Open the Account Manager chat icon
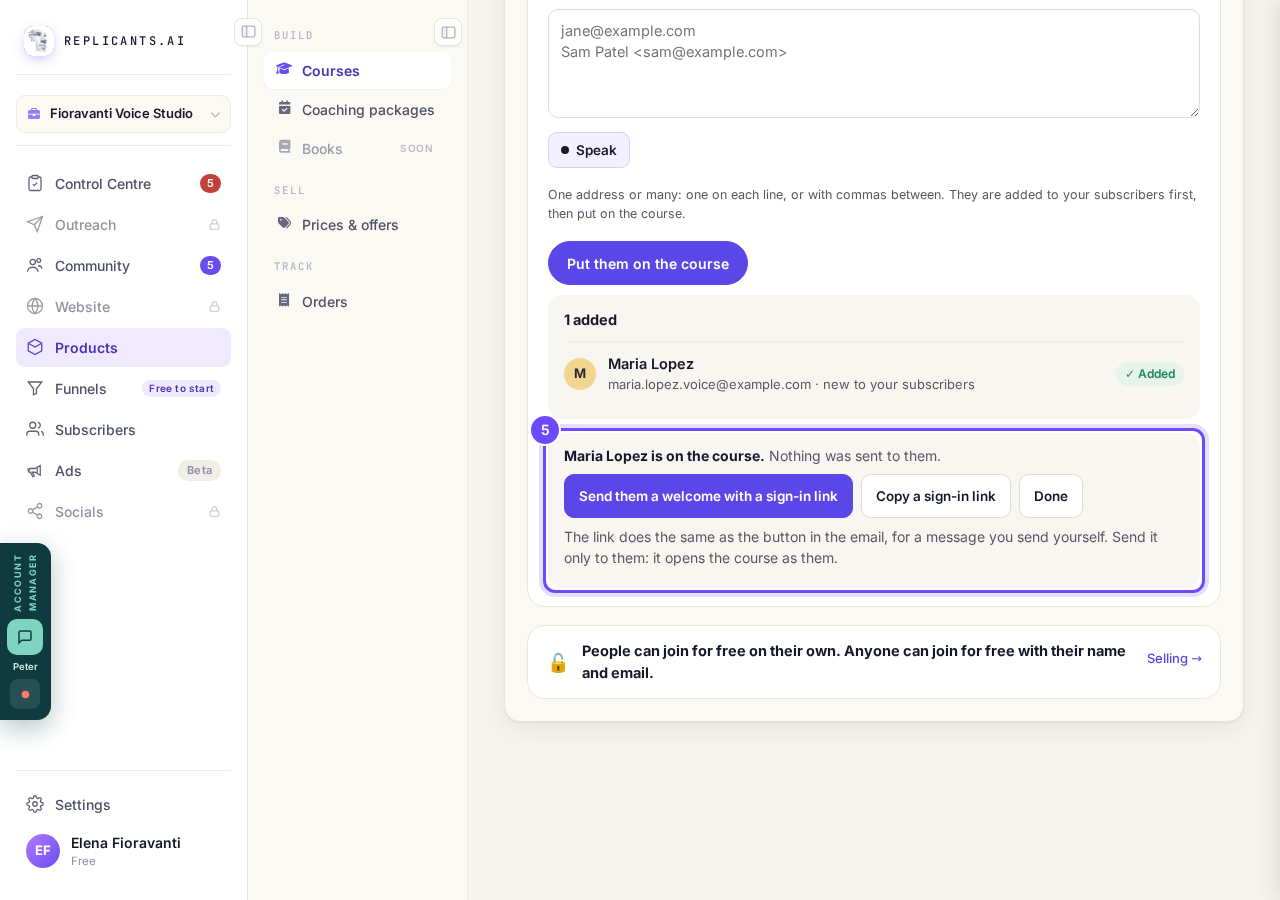The image size is (1280, 900). 25,637
